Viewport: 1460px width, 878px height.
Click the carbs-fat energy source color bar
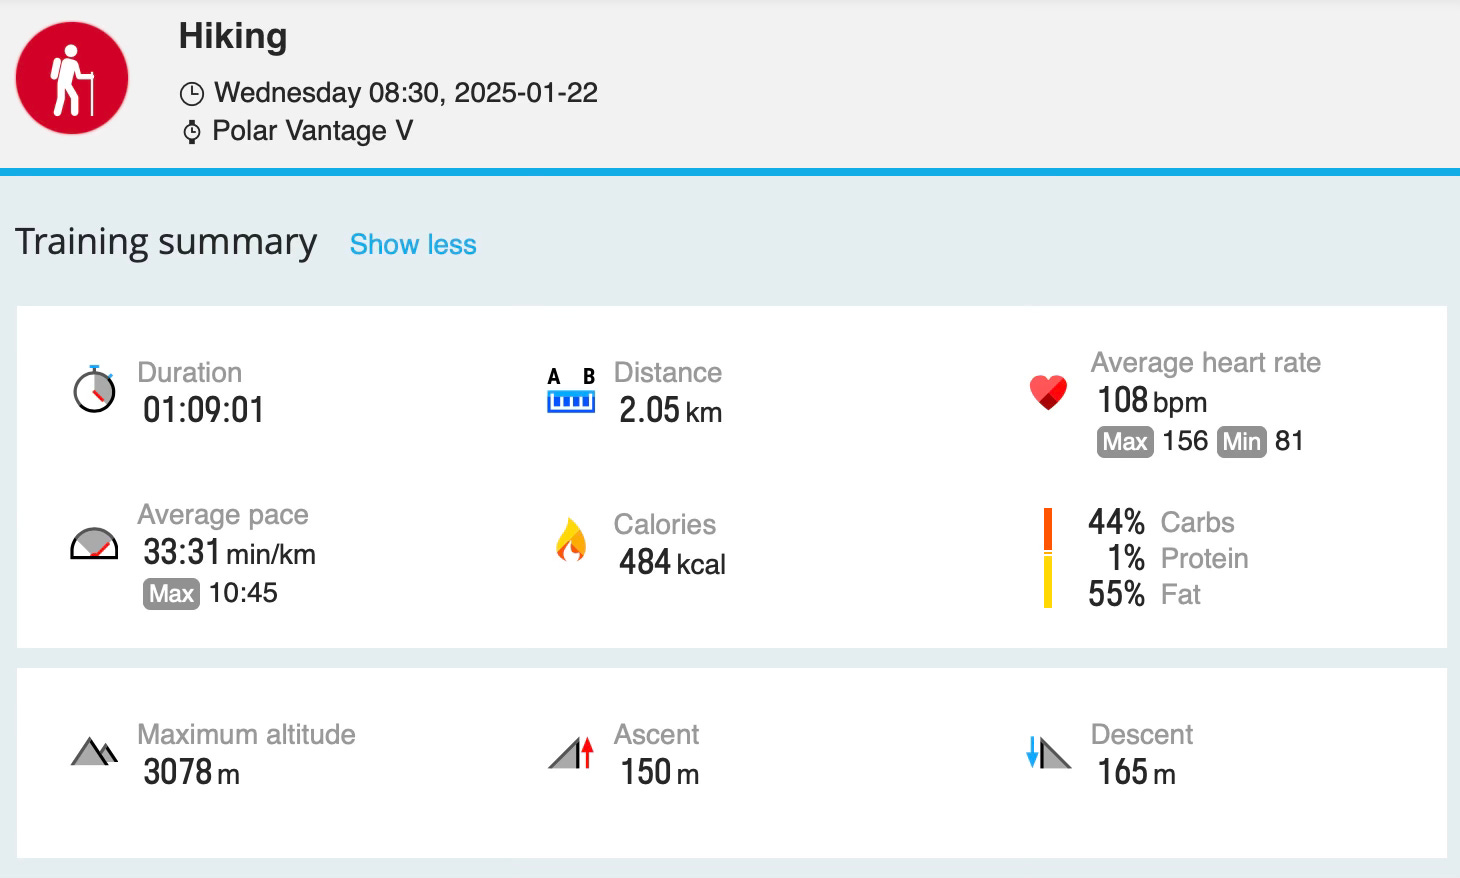click(x=1048, y=558)
